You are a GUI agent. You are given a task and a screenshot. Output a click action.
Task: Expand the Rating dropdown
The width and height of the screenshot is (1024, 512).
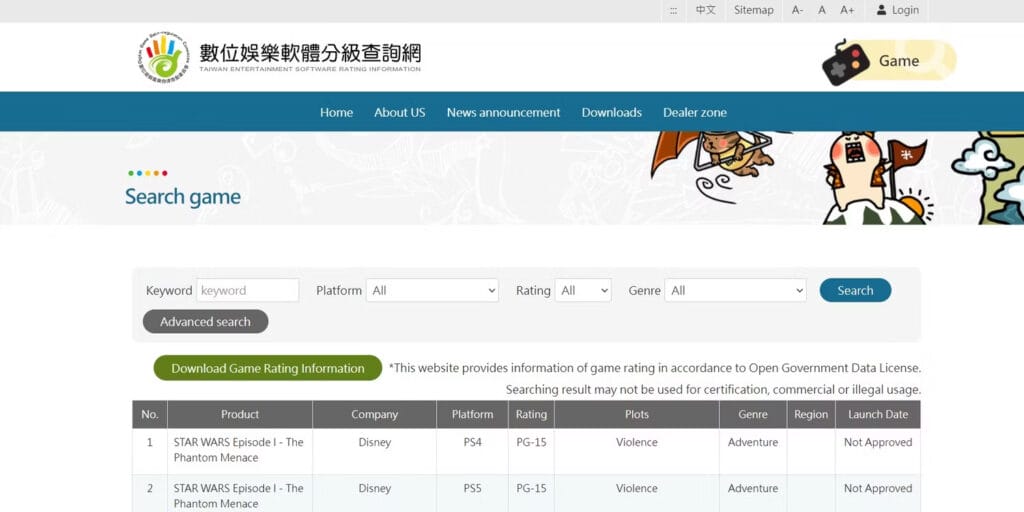pyautogui.click(x=583, y=290)
